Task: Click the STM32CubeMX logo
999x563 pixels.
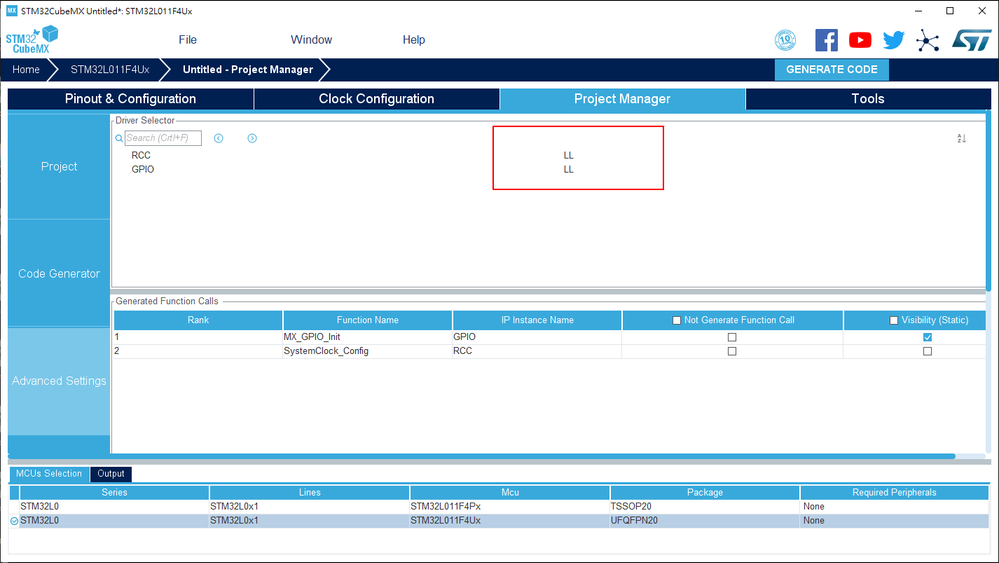Action: (x=32, y=39)
